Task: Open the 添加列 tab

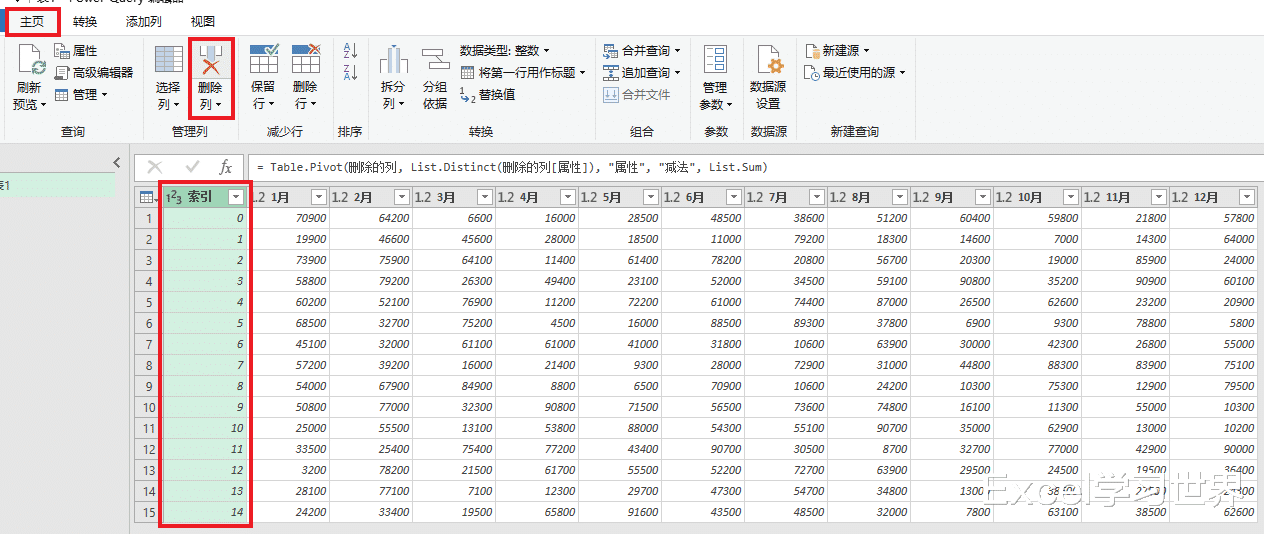Action: pyautogui.click(x=144, y=21)
